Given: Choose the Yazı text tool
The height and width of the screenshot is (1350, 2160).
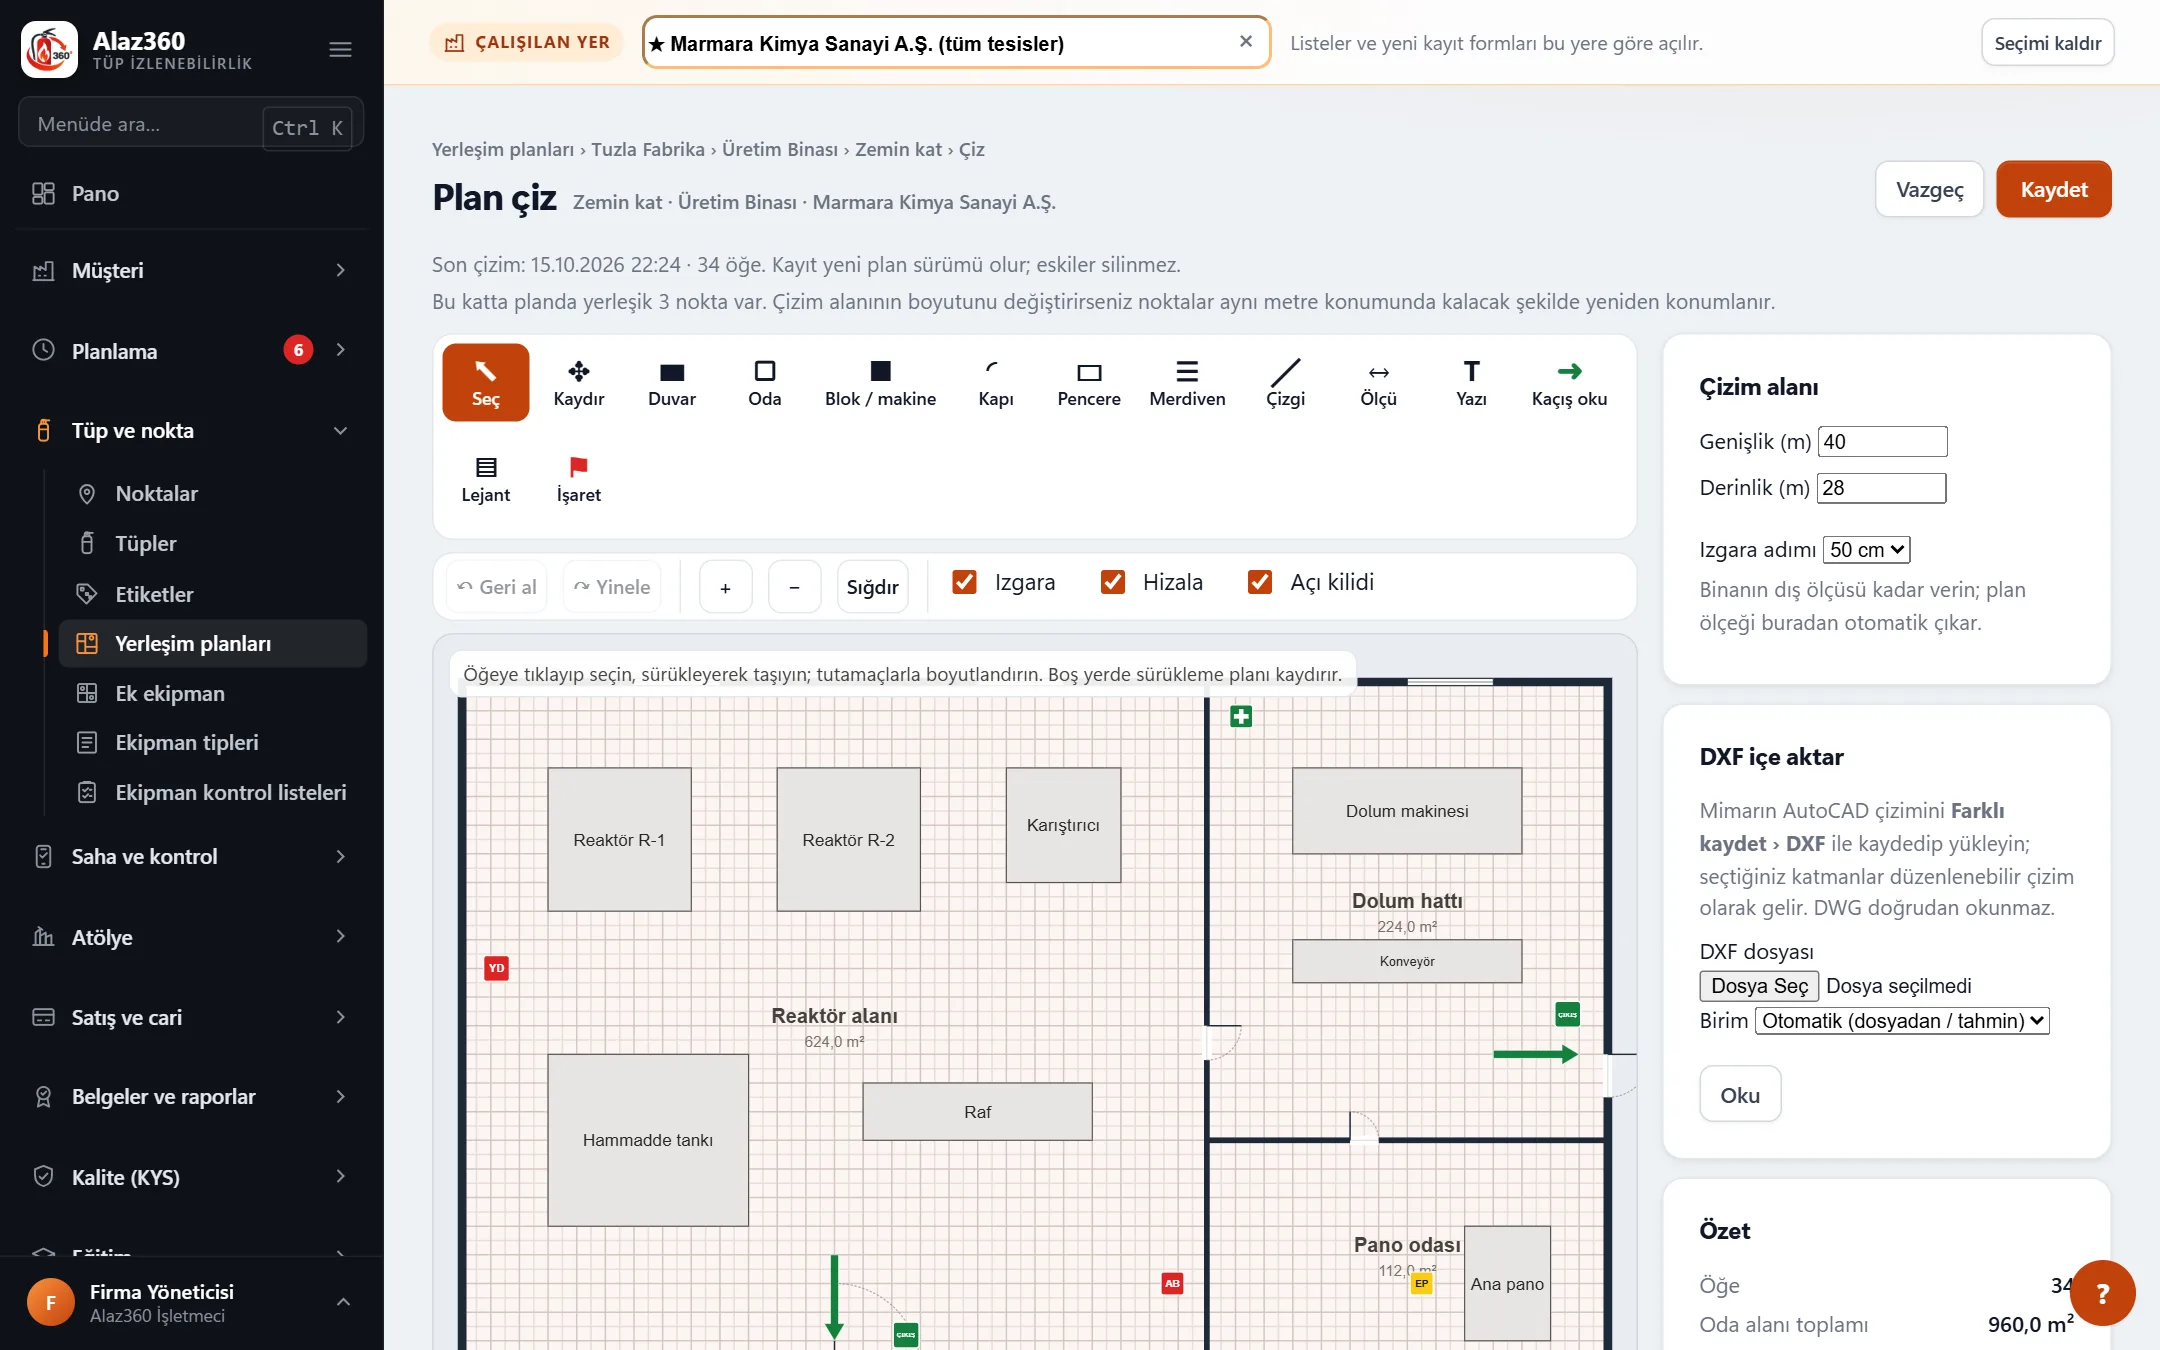Looking at the screenshot, I should click(x=1471, y=382).
